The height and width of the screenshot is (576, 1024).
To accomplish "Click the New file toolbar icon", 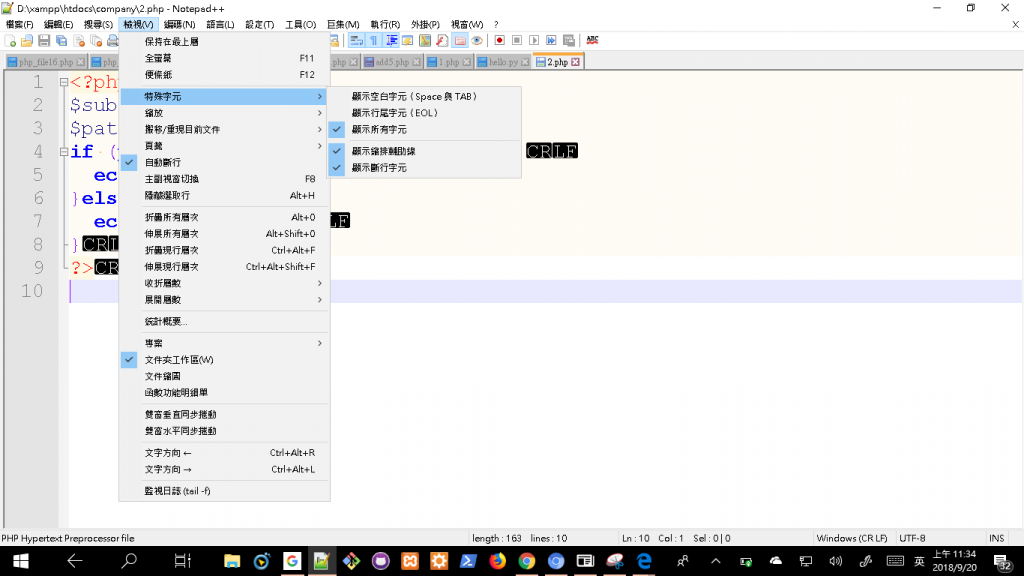I will [10, 40].
